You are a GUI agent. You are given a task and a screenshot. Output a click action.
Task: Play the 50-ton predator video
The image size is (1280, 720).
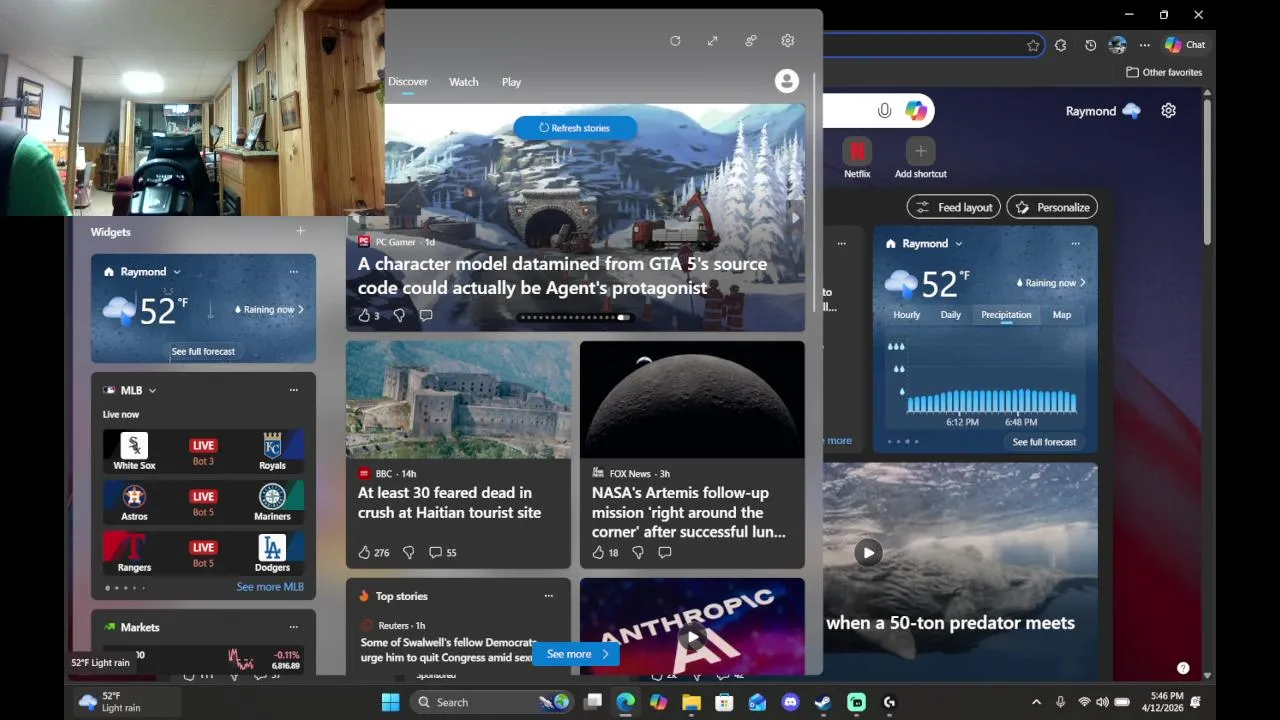[x=868, y=552]
